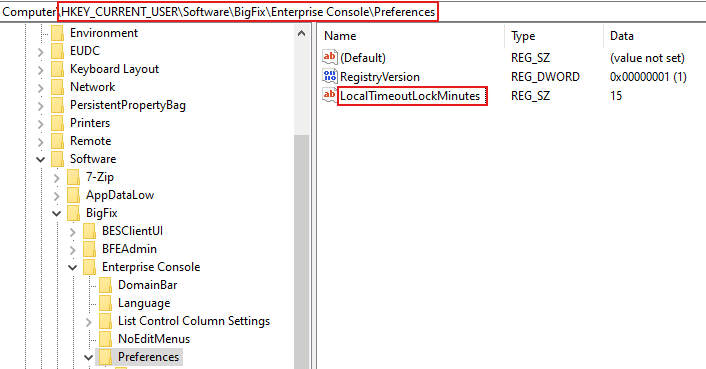Click the BigFix folder icon

[x=73, y=213]
